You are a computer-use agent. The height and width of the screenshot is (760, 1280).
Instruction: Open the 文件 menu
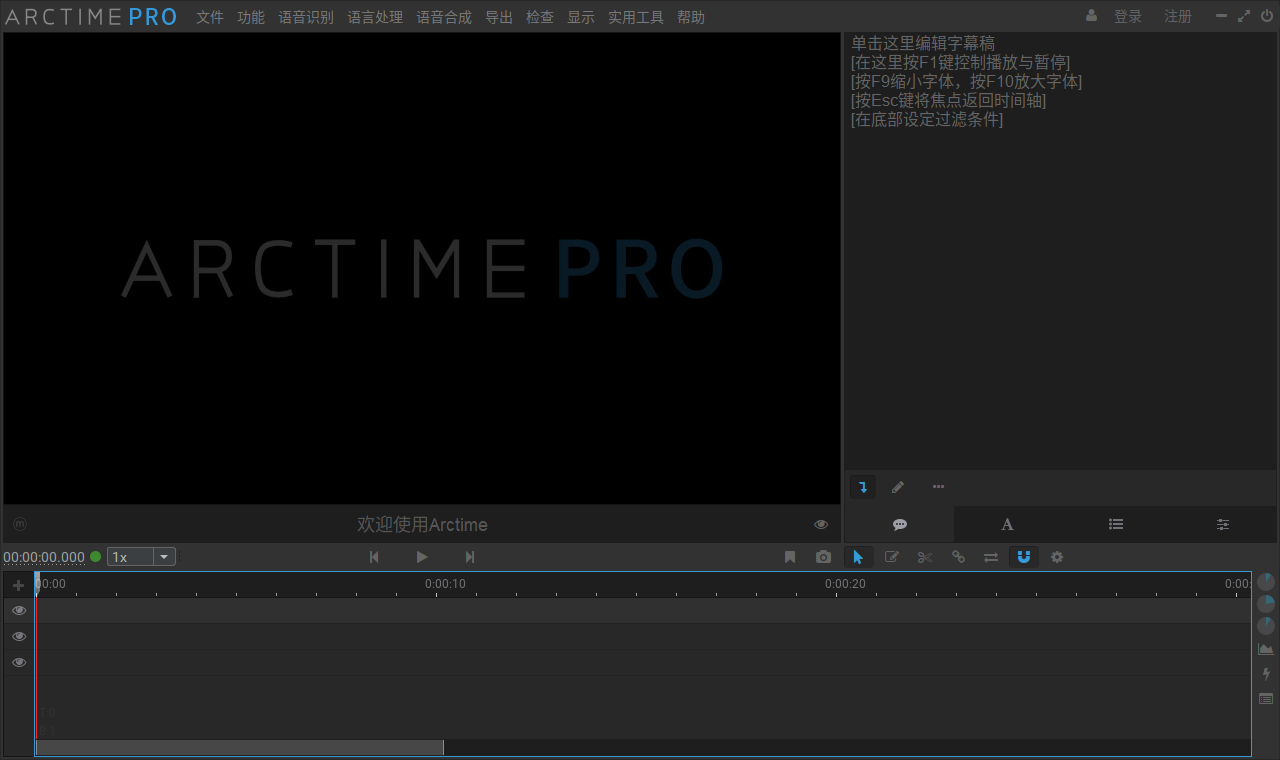[x=210, y=17]
